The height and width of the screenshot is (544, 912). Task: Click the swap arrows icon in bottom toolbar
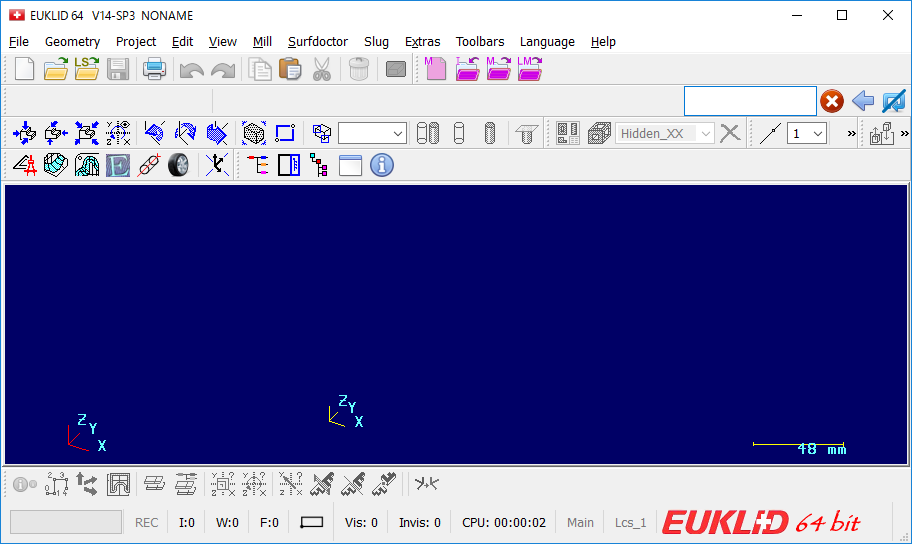[x=87, y=484]
